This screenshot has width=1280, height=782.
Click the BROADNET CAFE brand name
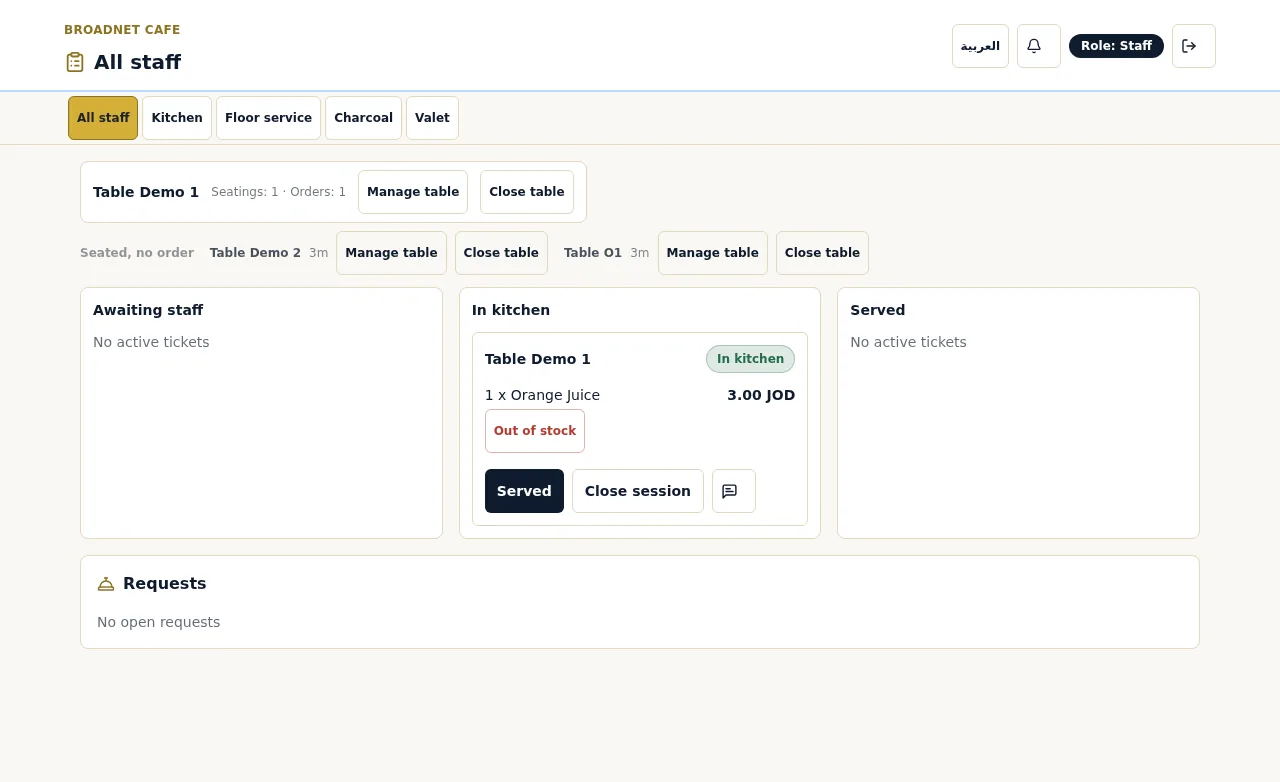click(122, 30)
